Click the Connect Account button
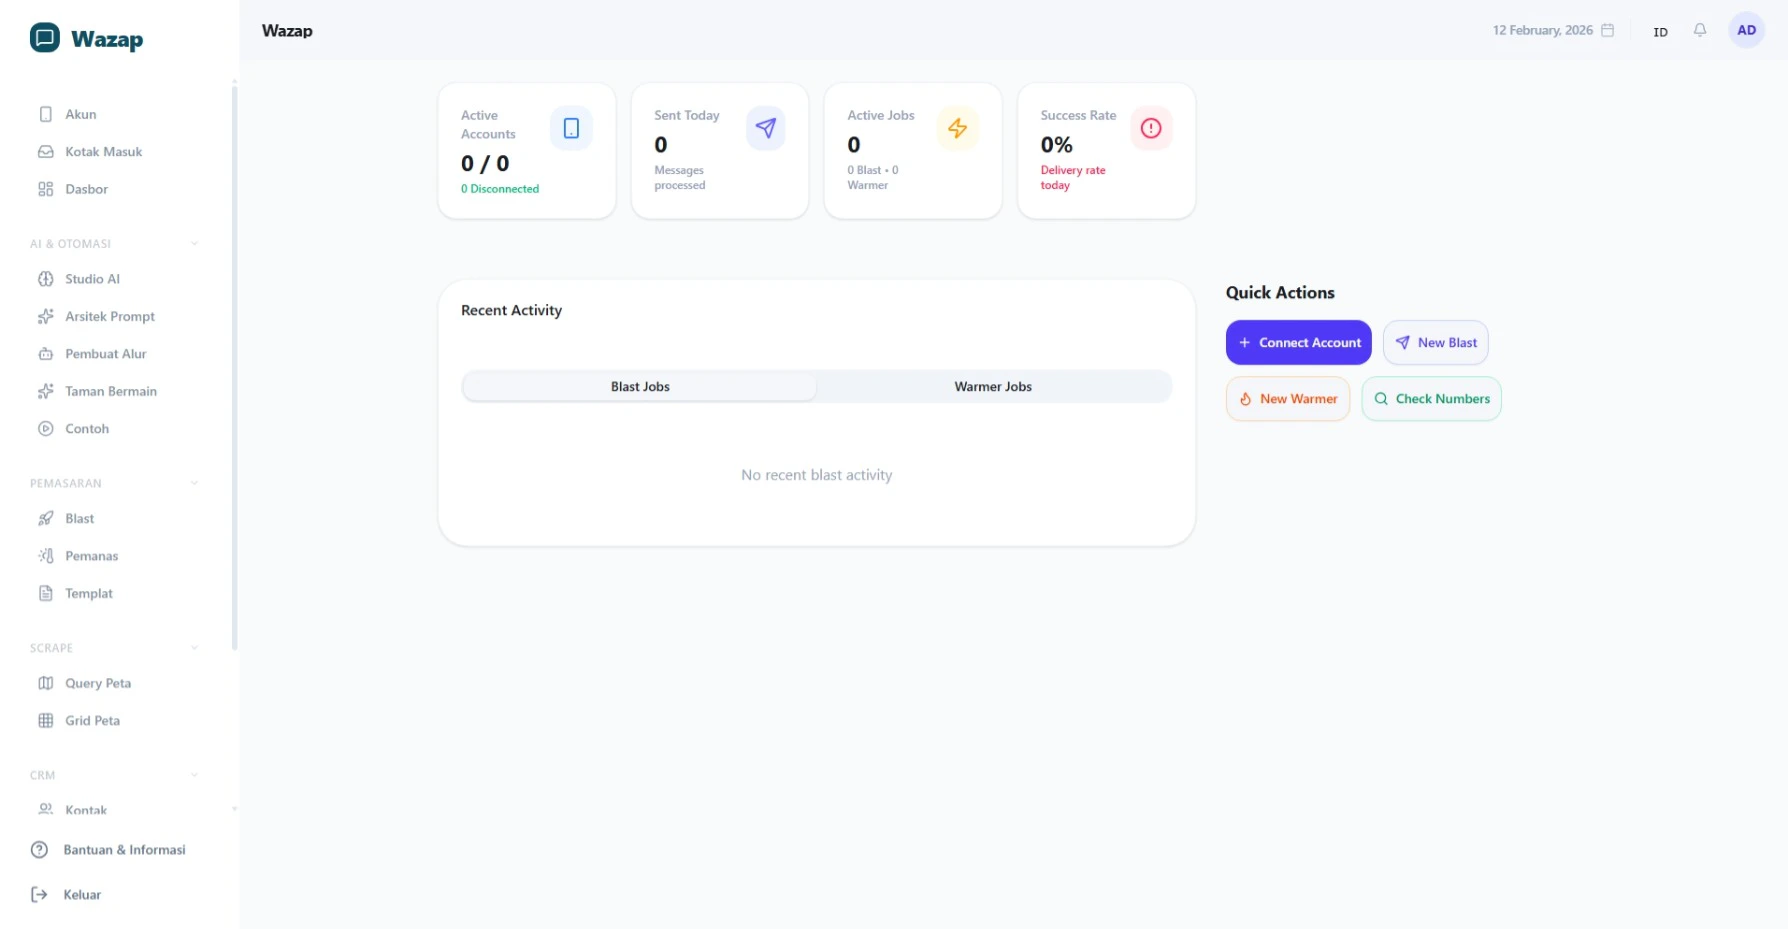This screenshot has height=929, width=1788. click(x=1298, y=342)
